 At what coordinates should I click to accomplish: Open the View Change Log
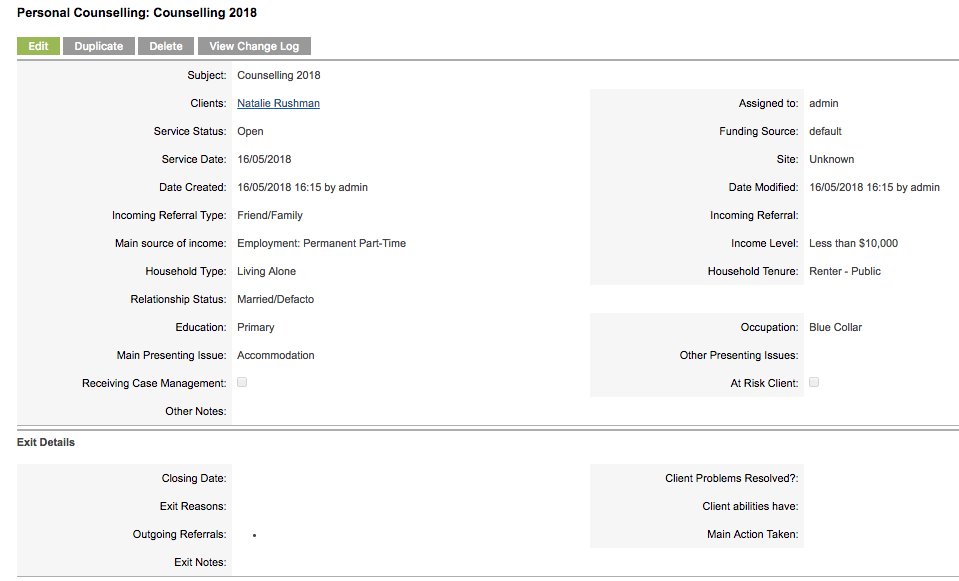coord(254,46)
